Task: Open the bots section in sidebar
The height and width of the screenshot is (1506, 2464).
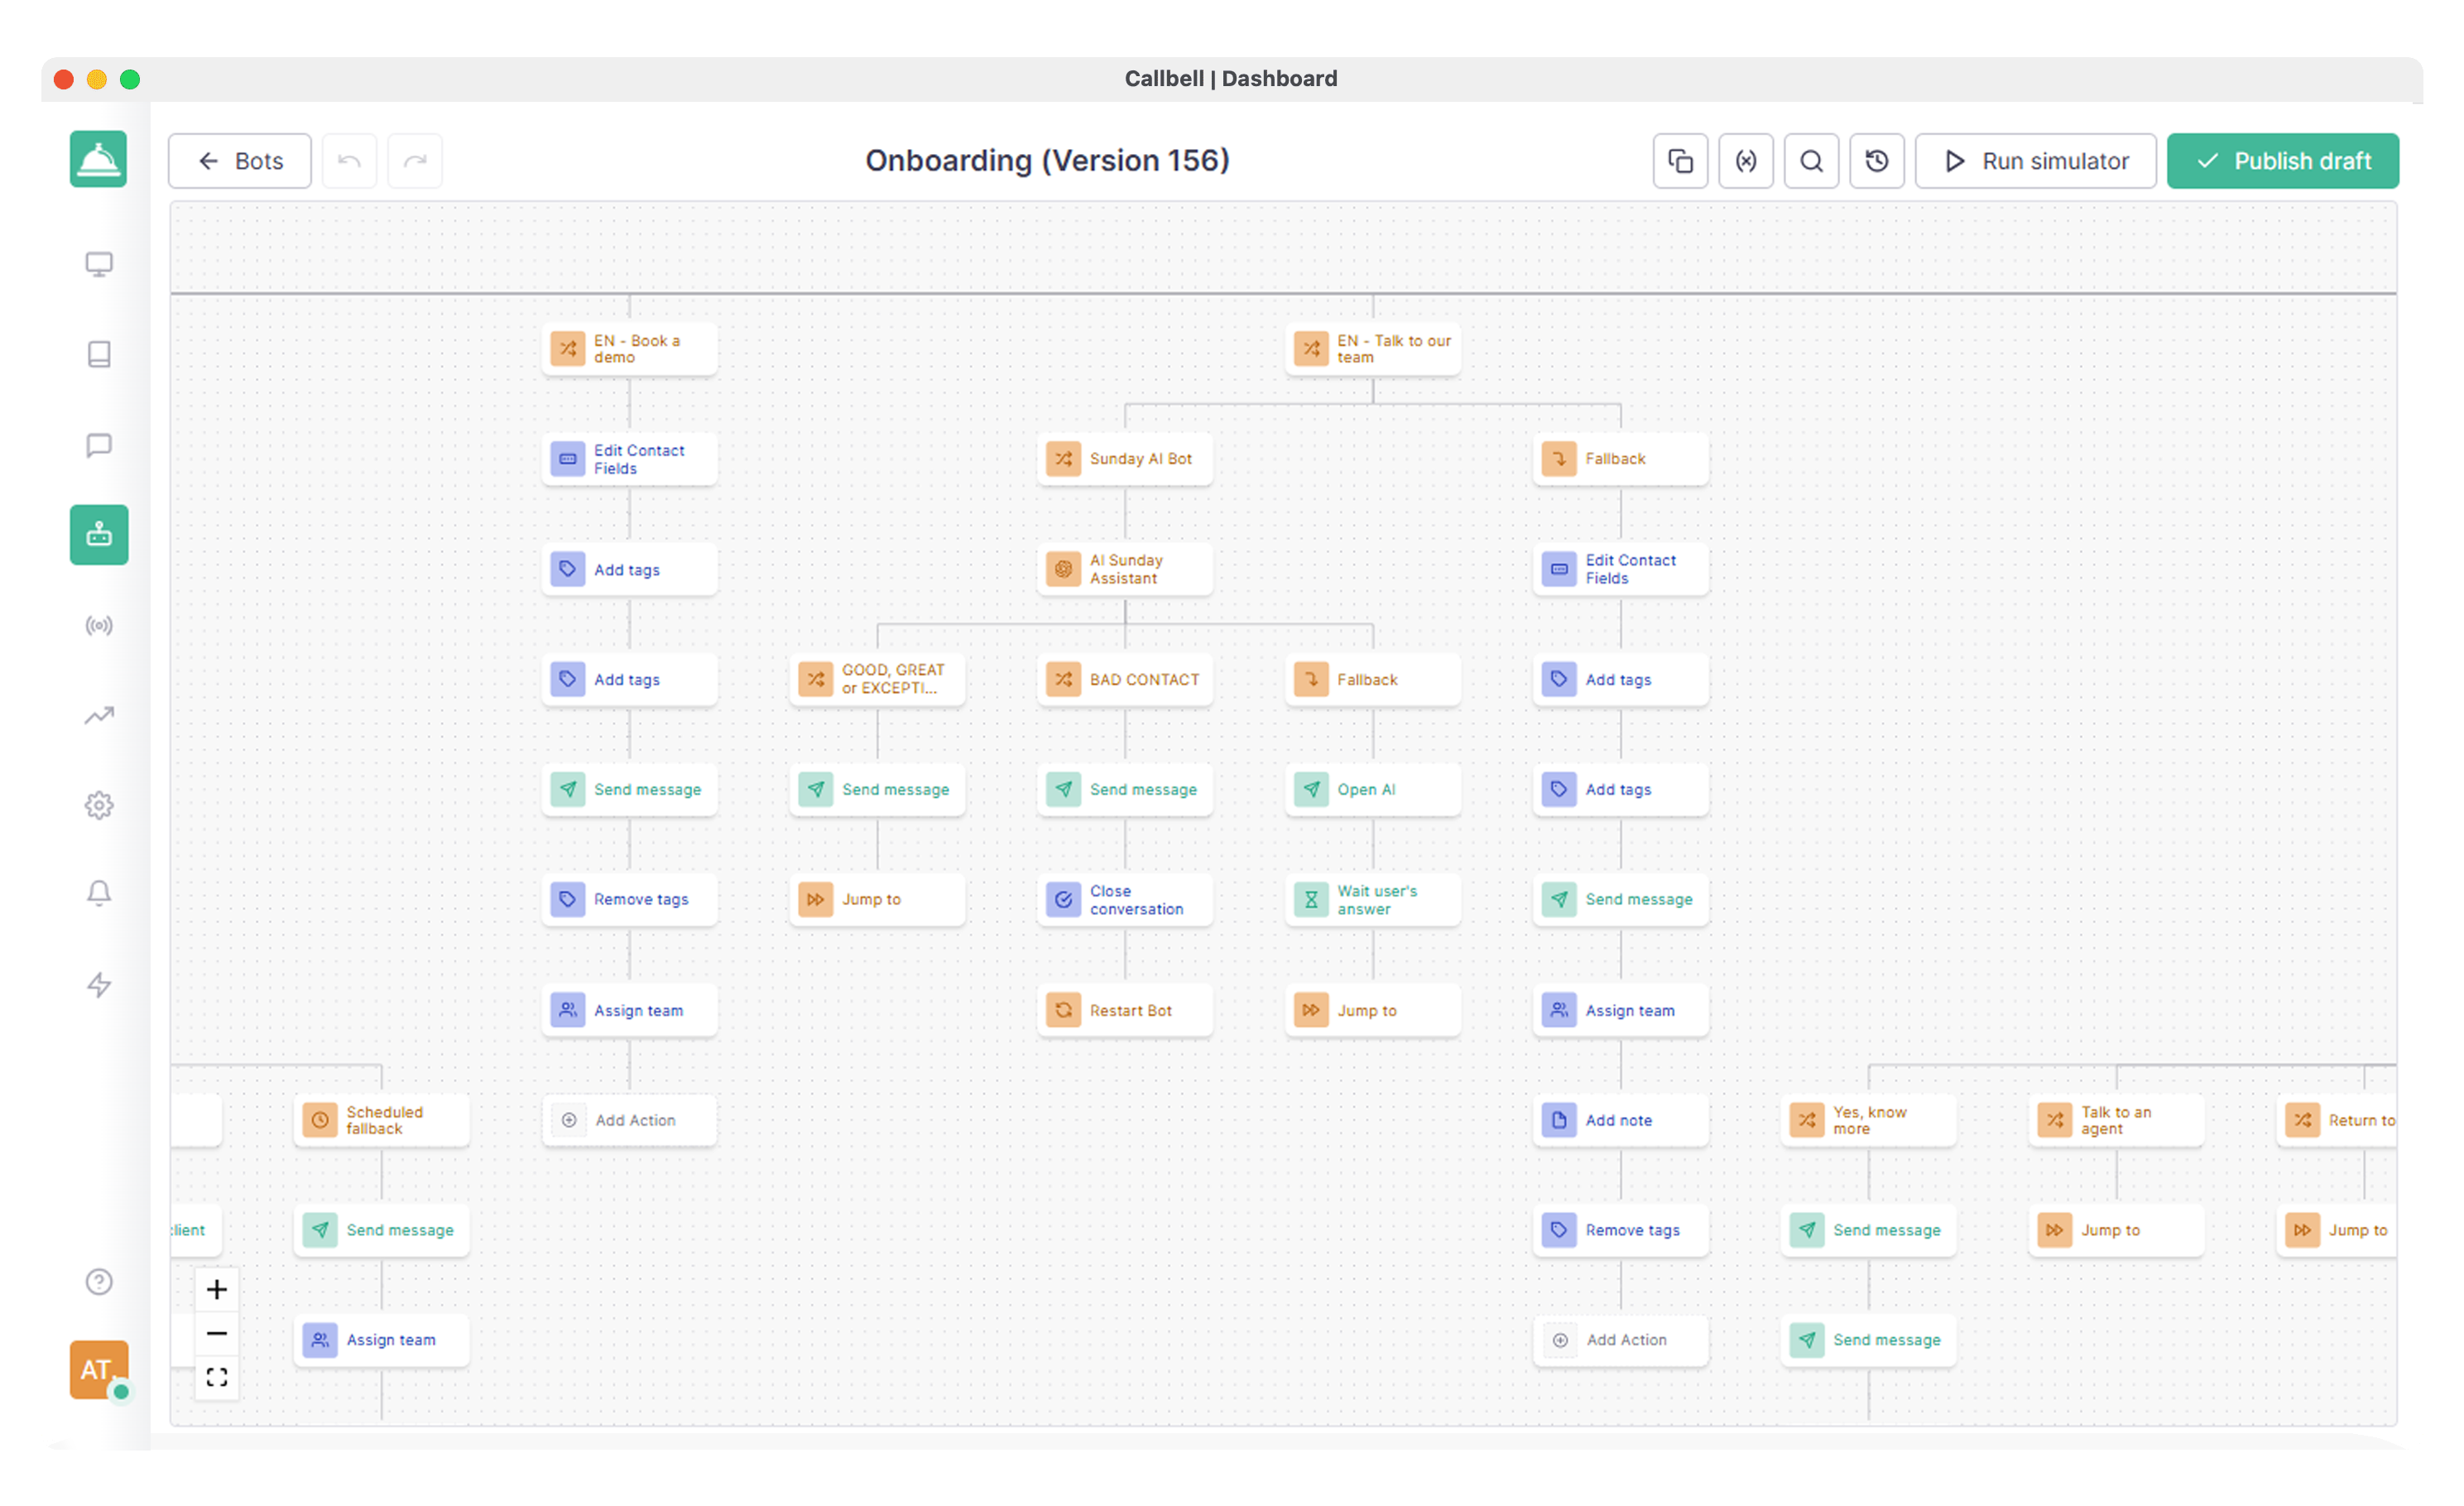Action: tap(98, 535)
